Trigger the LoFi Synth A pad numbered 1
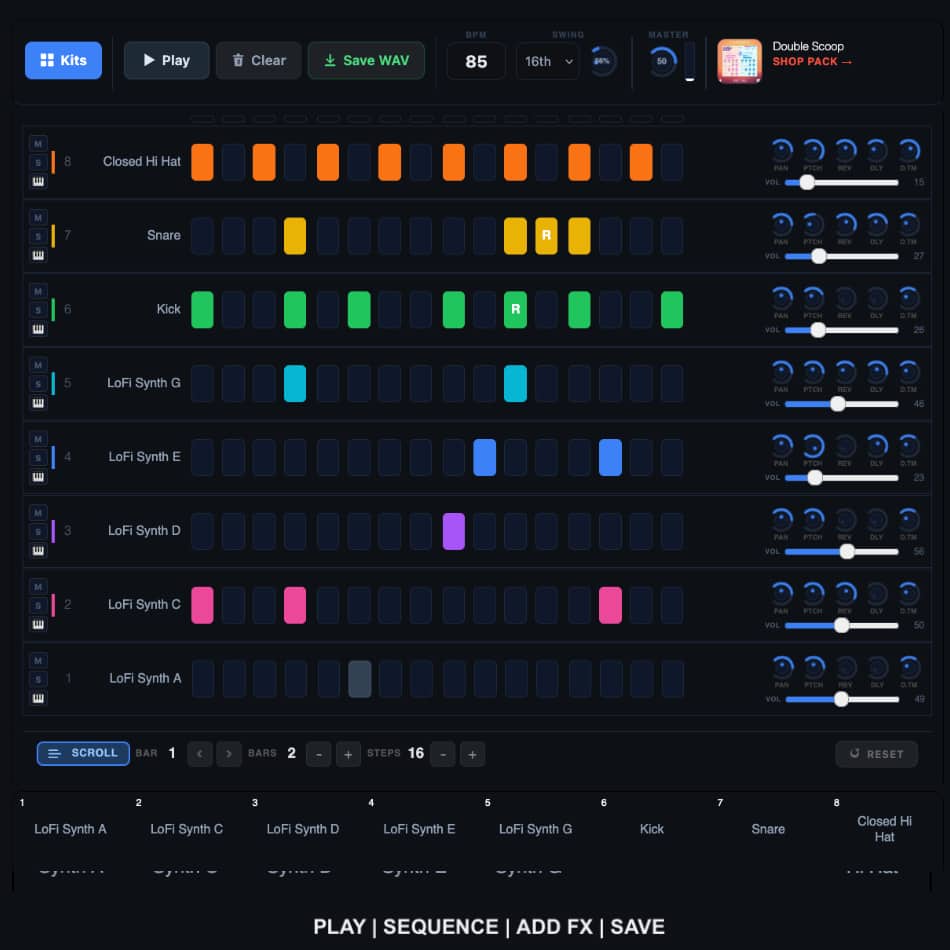950x950 pixels. click(70, 829)
